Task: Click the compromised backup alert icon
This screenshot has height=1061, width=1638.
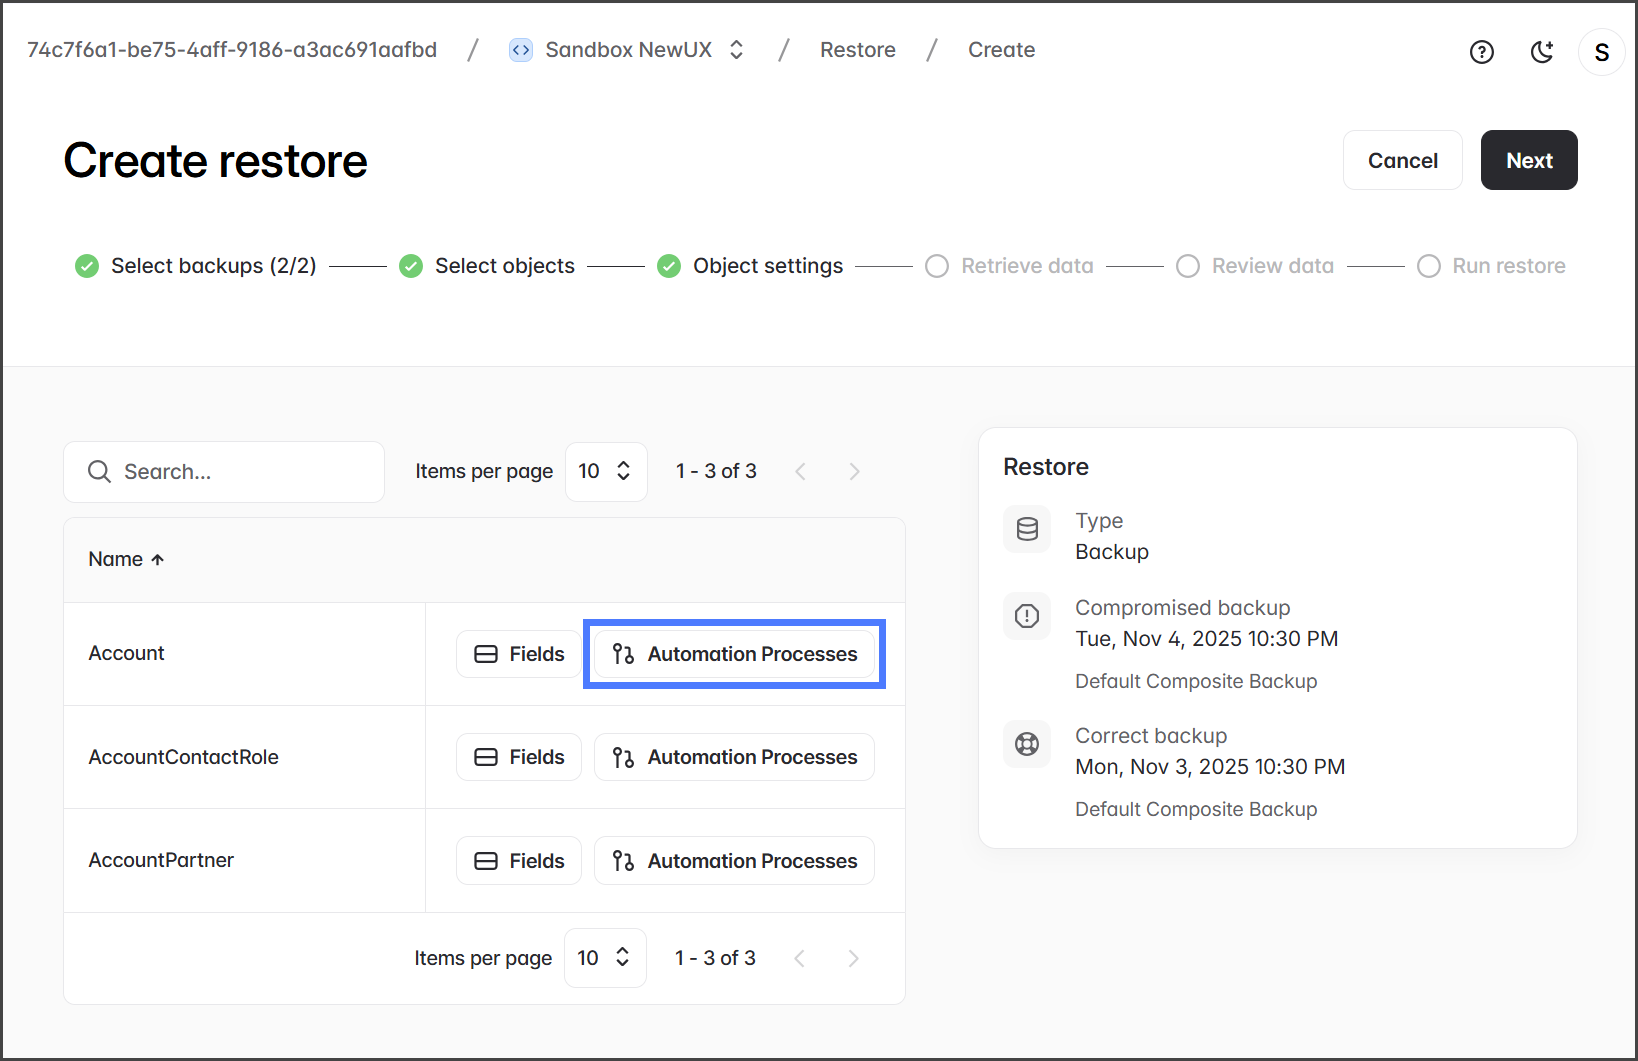Action: tap(1027, 616)
